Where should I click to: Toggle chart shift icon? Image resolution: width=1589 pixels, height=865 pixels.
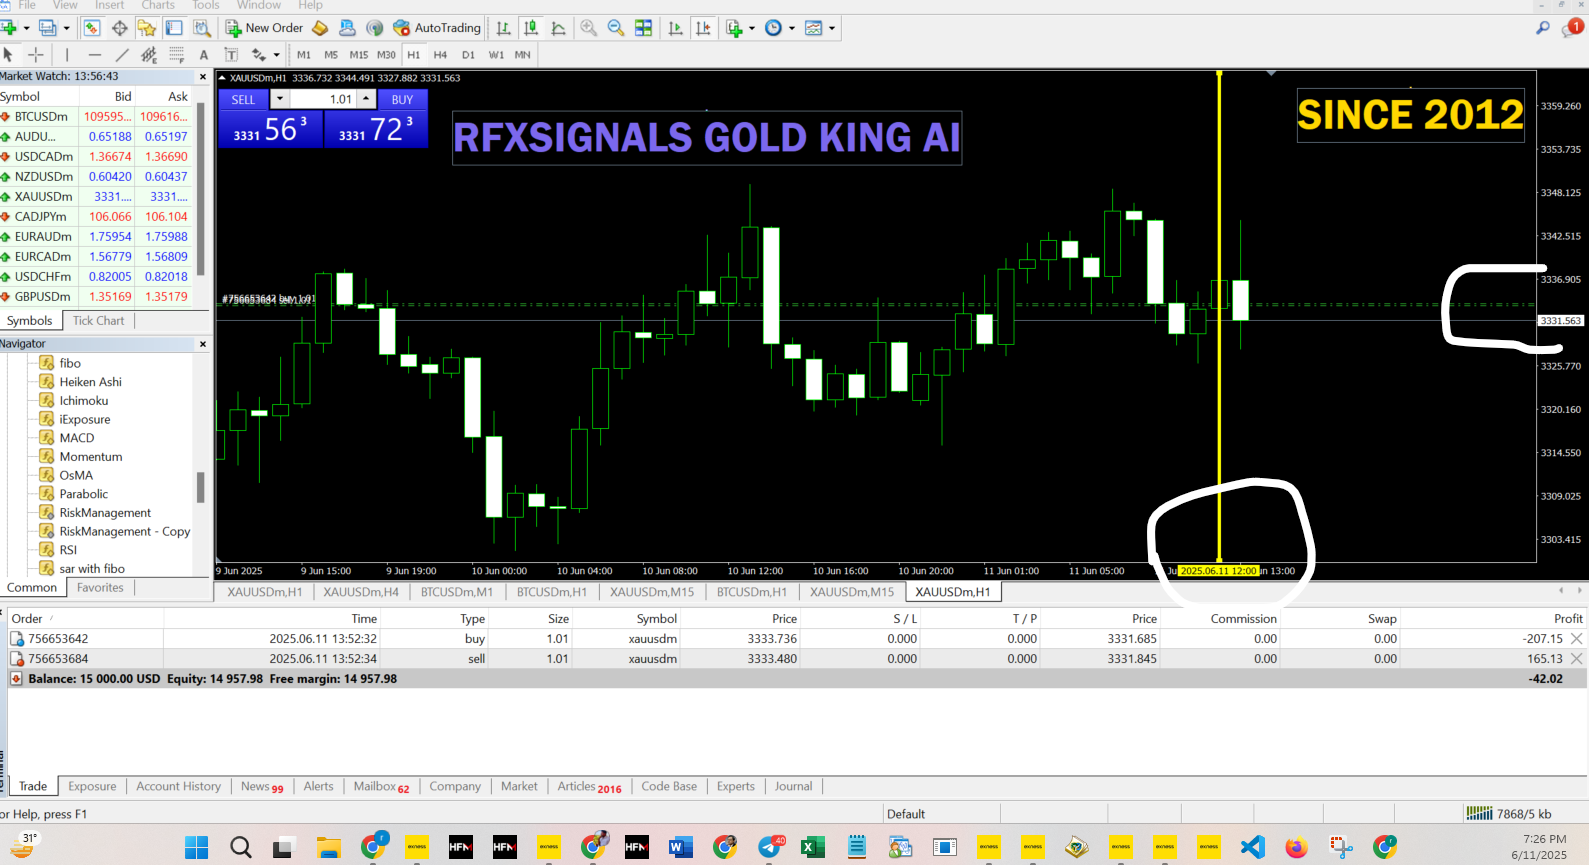704,28
